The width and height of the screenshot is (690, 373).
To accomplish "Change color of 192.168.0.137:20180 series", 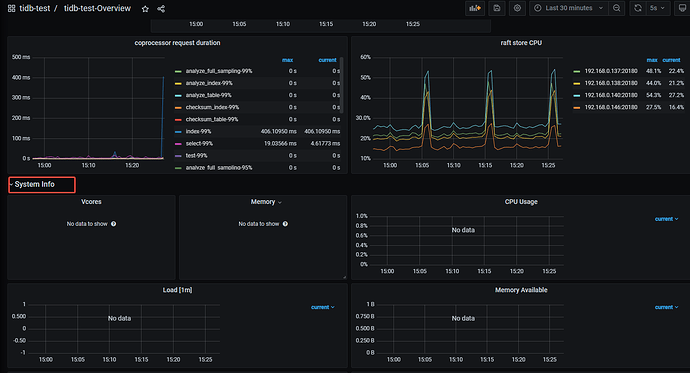I will 576,71.
